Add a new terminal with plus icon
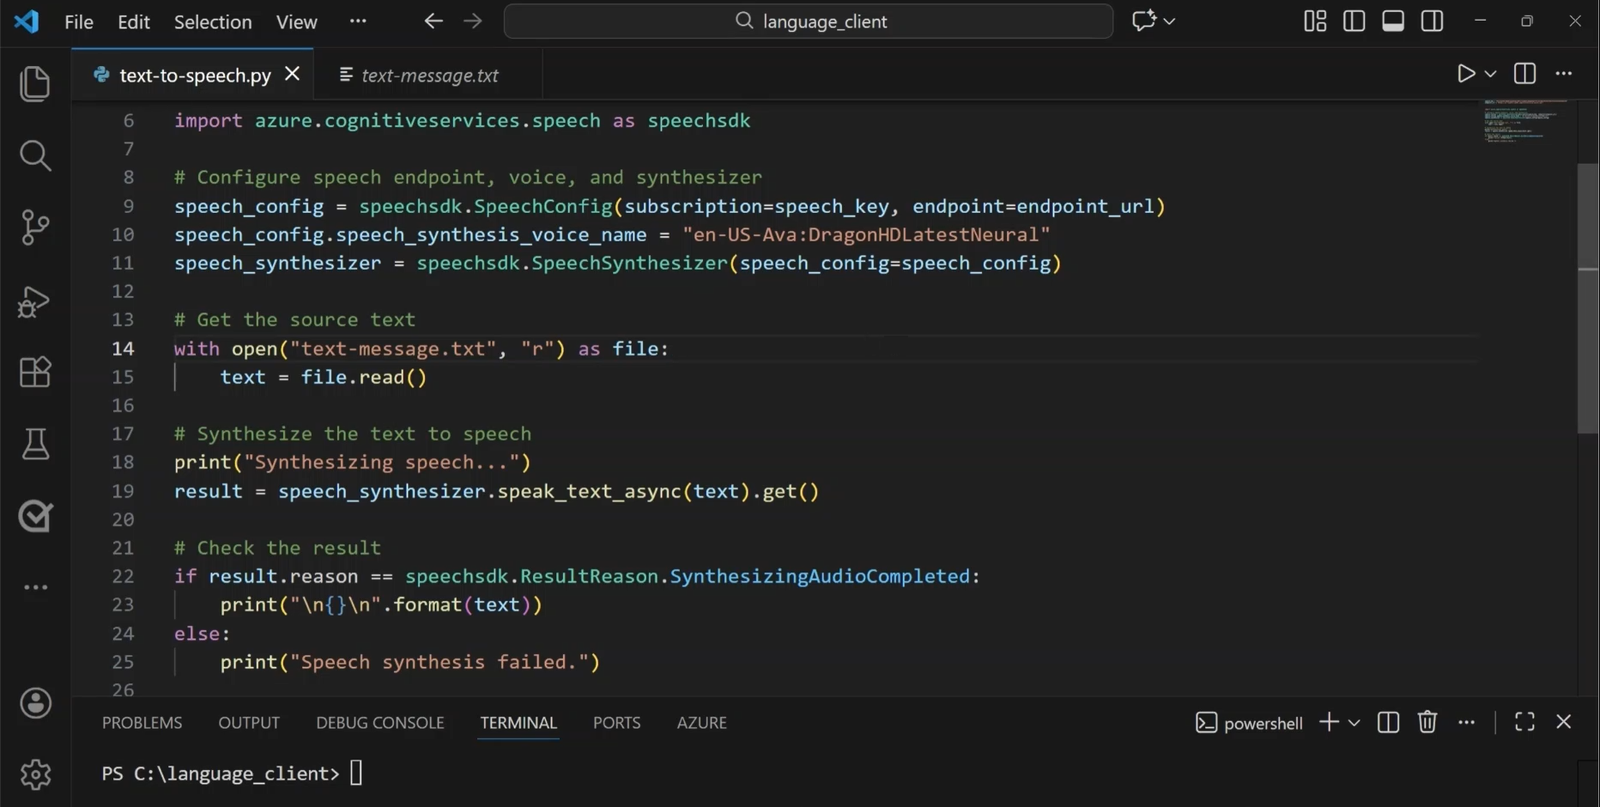Screen dimensions: 1600x807 [1329, 722]
